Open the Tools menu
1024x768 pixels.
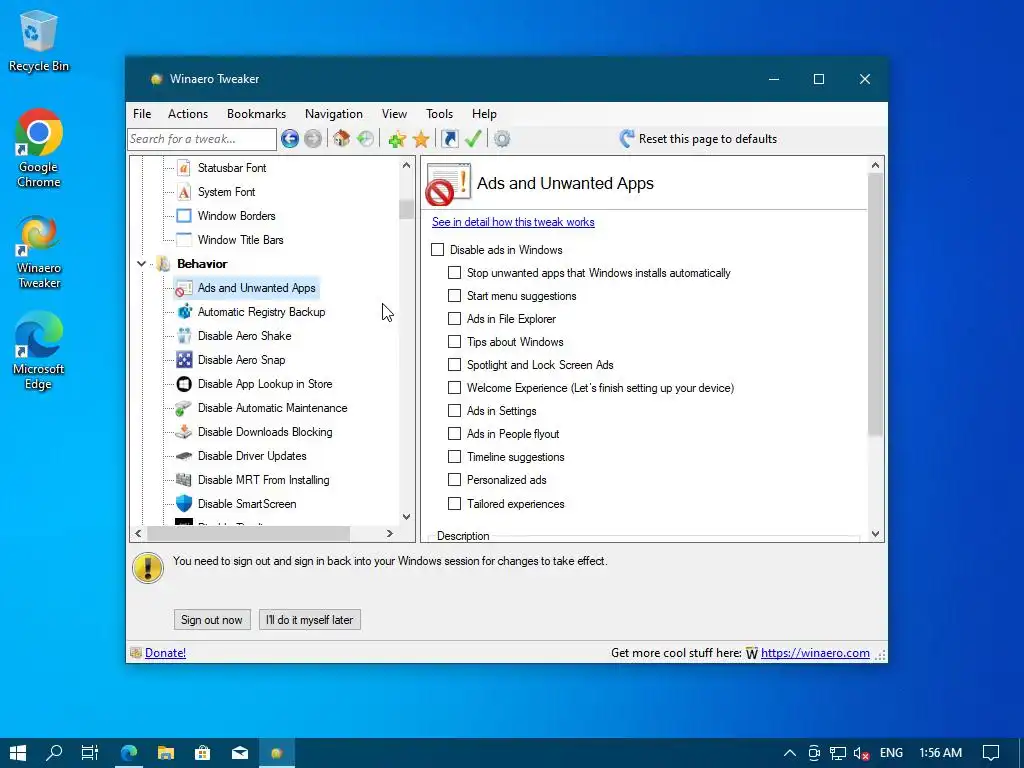click(x=440, y=114)
